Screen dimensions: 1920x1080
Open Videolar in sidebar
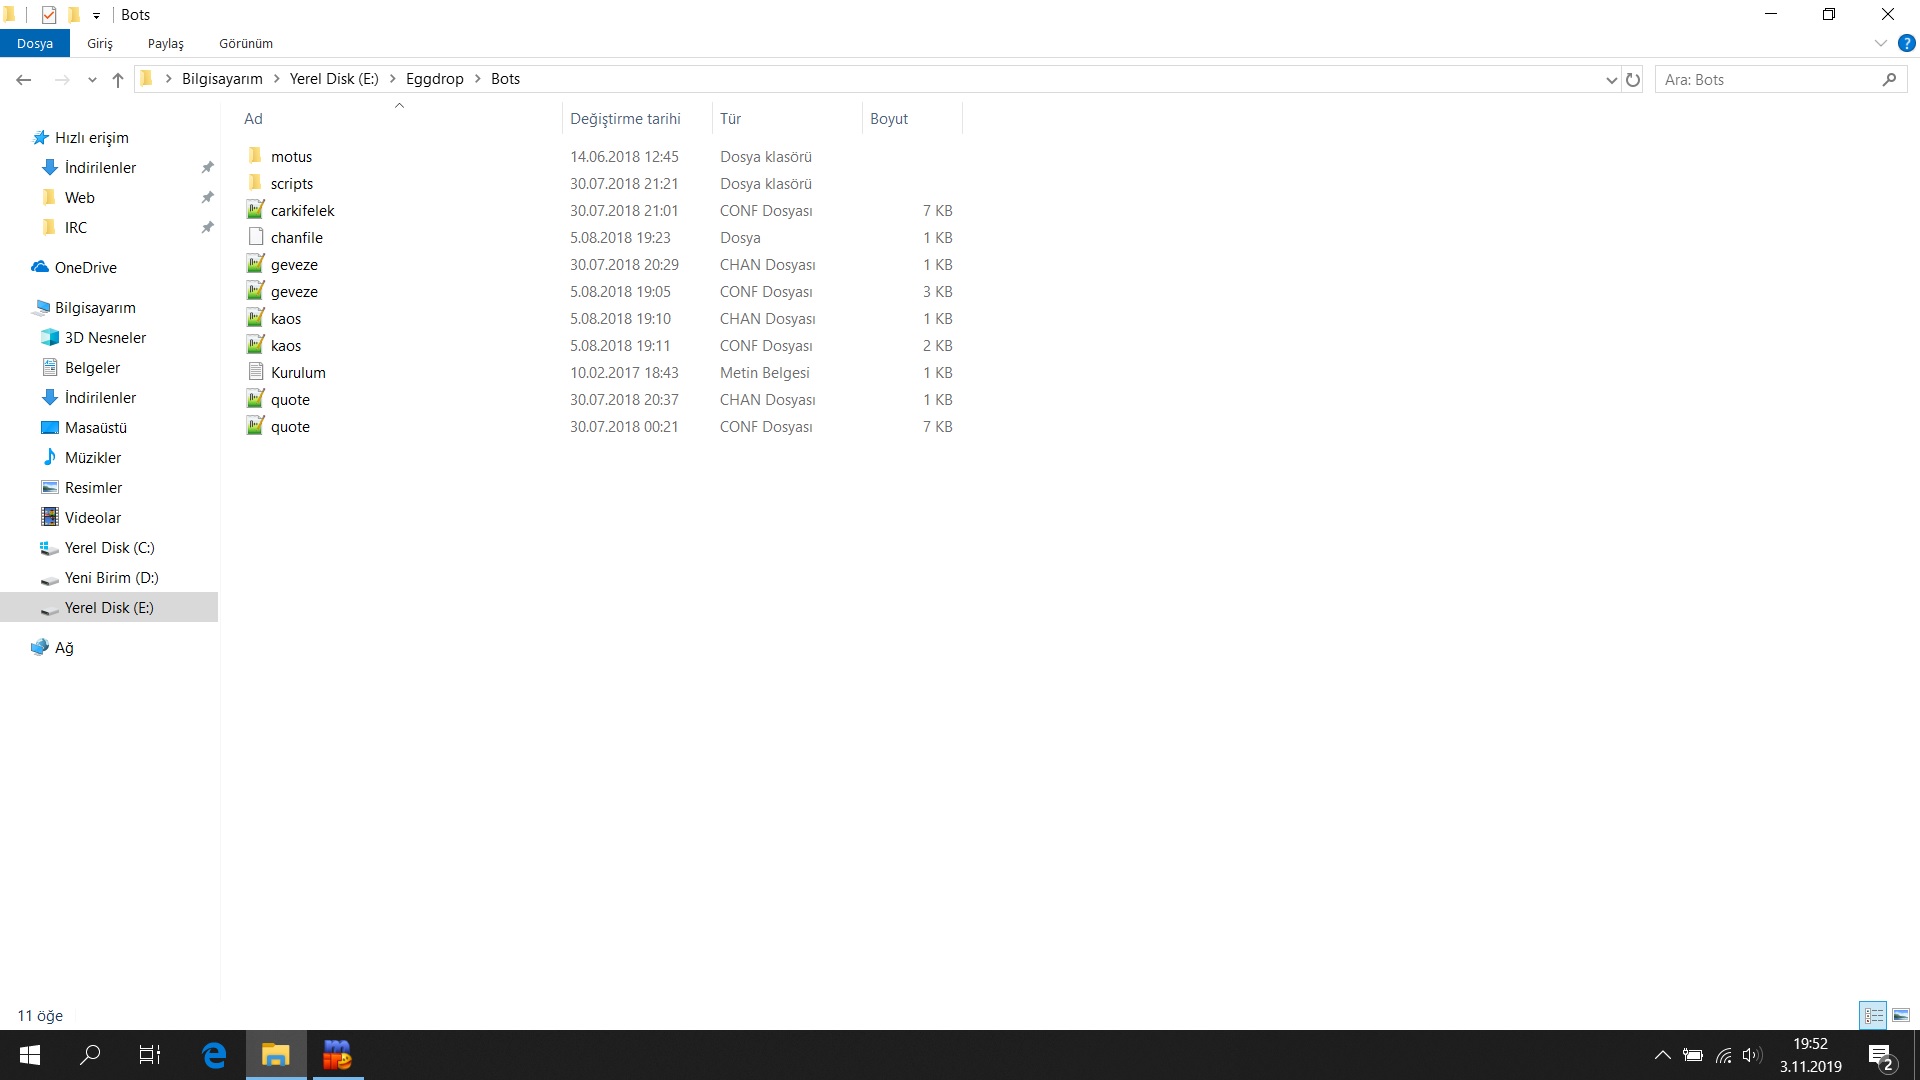click(92, 518)
